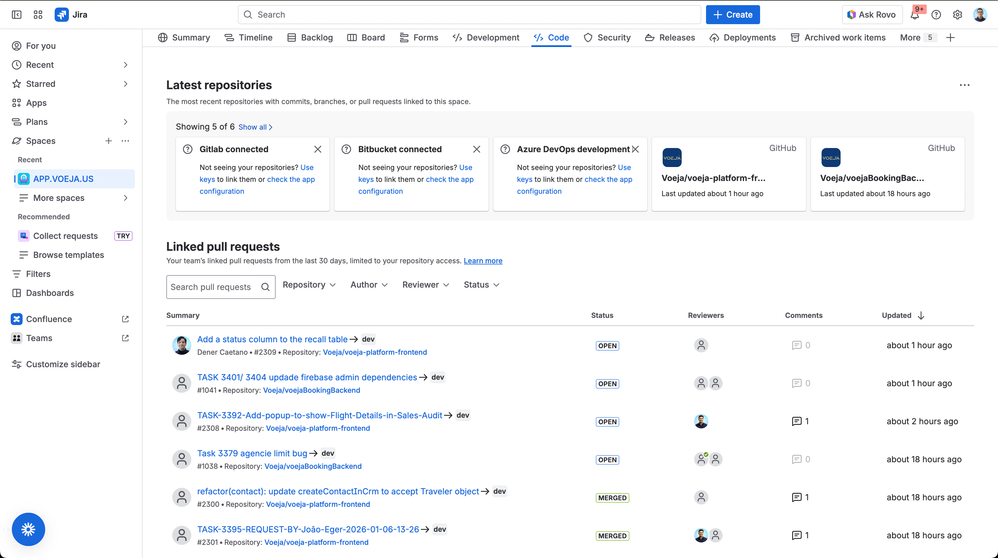The image size is (998, 558).
Task: Open the Security tab
Action: pyautogui.click(x=607, y=38)
